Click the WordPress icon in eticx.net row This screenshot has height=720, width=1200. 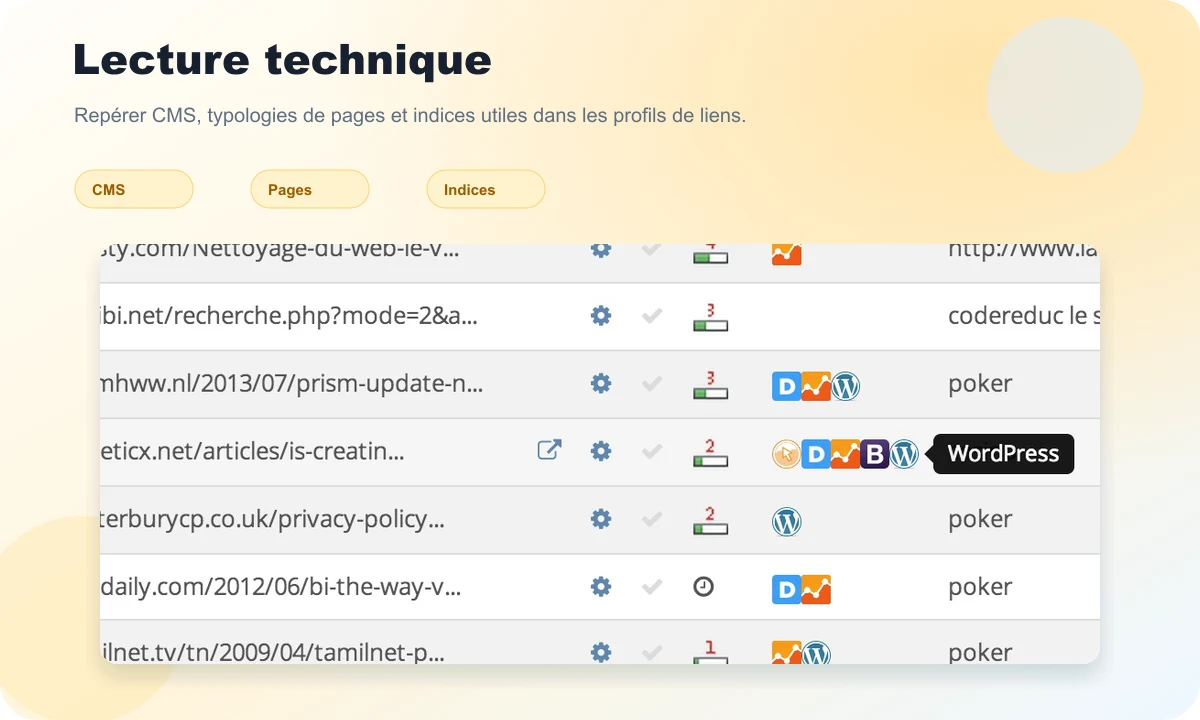(904, 454)
